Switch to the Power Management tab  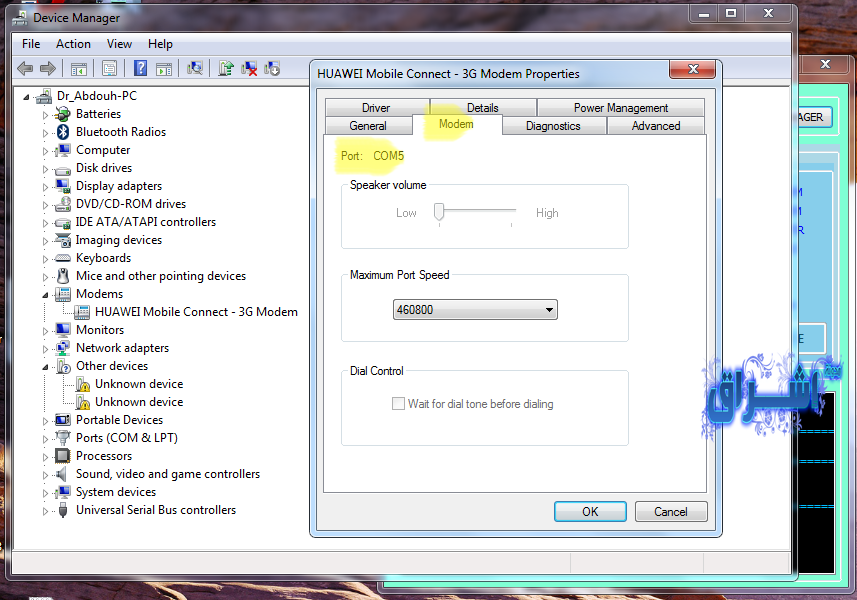[x=621, y=108]
